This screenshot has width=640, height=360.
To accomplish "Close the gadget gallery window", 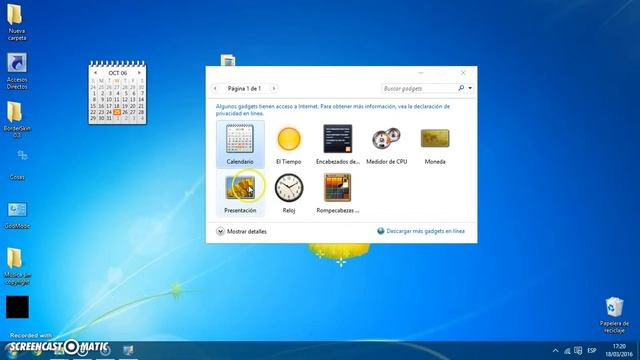I will [x=463, y=73].
